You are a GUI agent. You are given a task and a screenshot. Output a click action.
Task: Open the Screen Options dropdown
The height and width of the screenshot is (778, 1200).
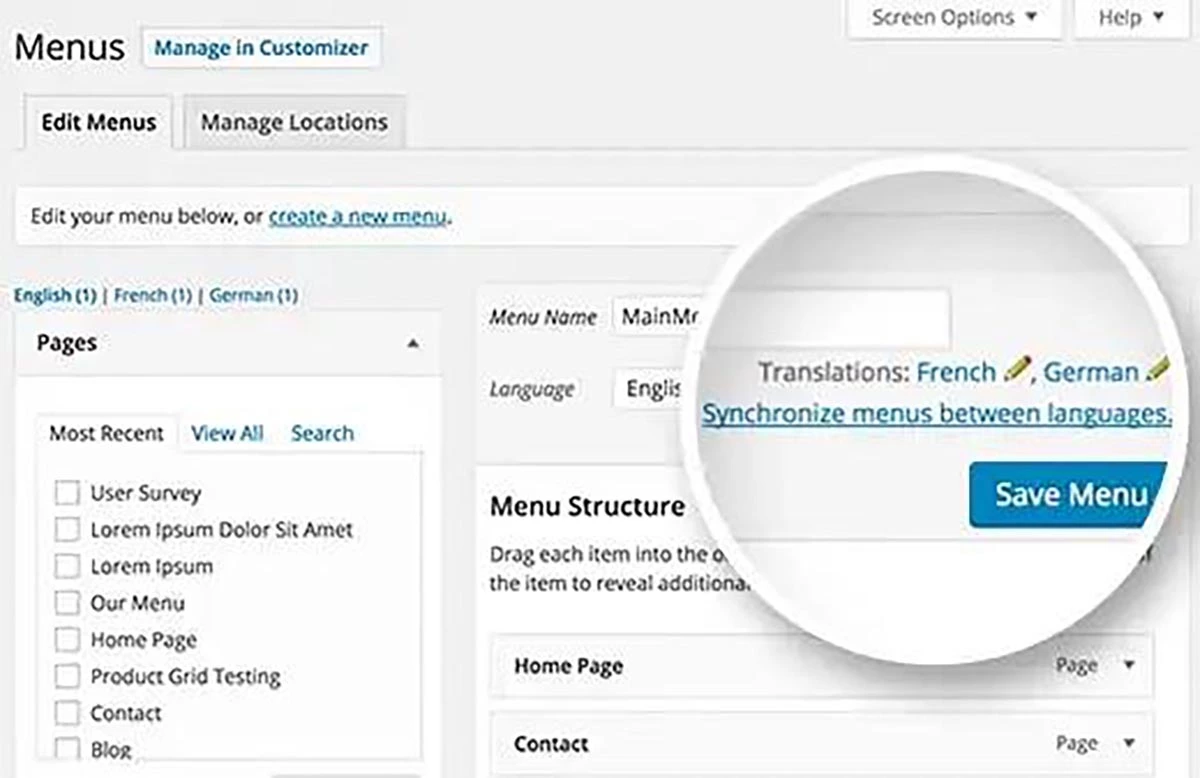(954, 18)
